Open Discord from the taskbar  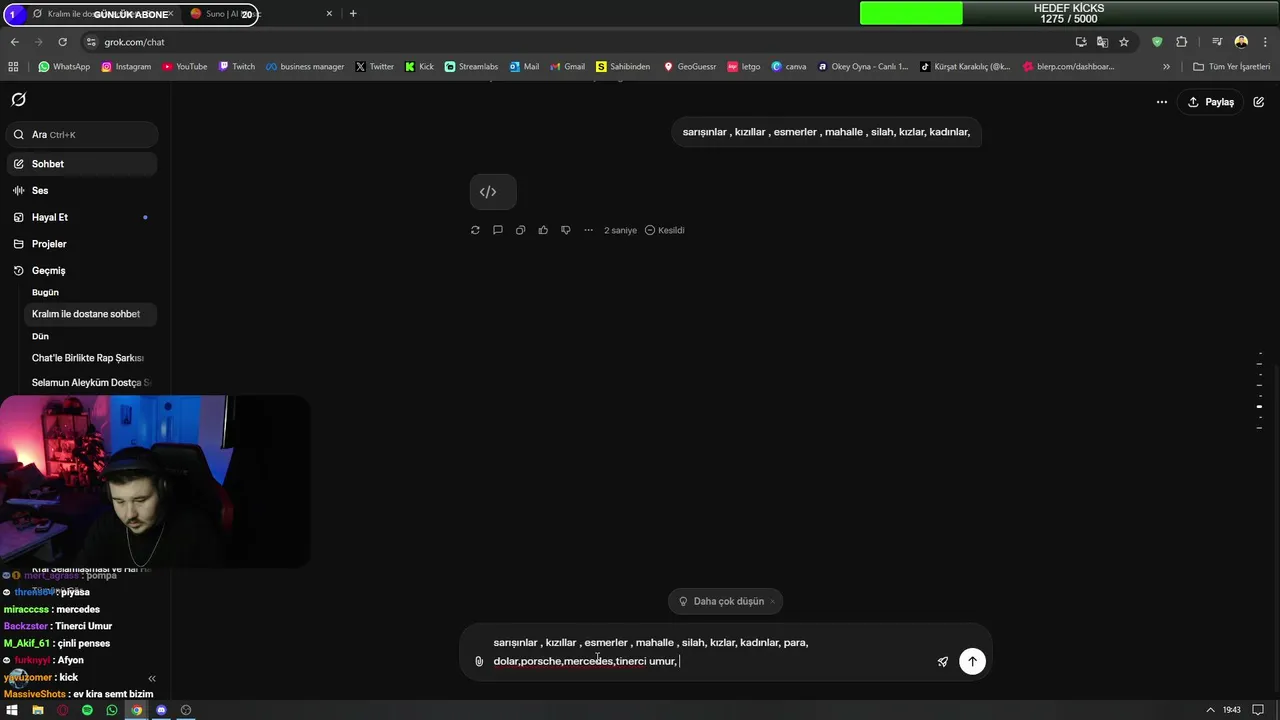pyautogui.click(x=161, y=710)
